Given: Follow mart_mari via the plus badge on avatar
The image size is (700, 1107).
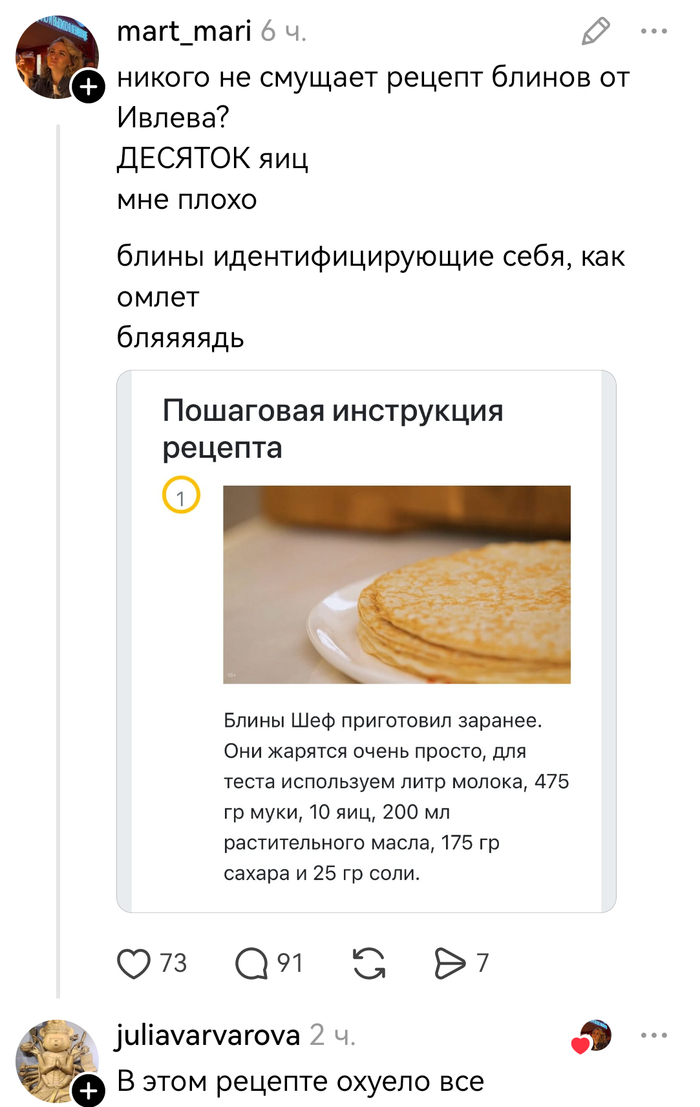Looking at the screenshot, I should pyautogui.click(x=88, y=87).
